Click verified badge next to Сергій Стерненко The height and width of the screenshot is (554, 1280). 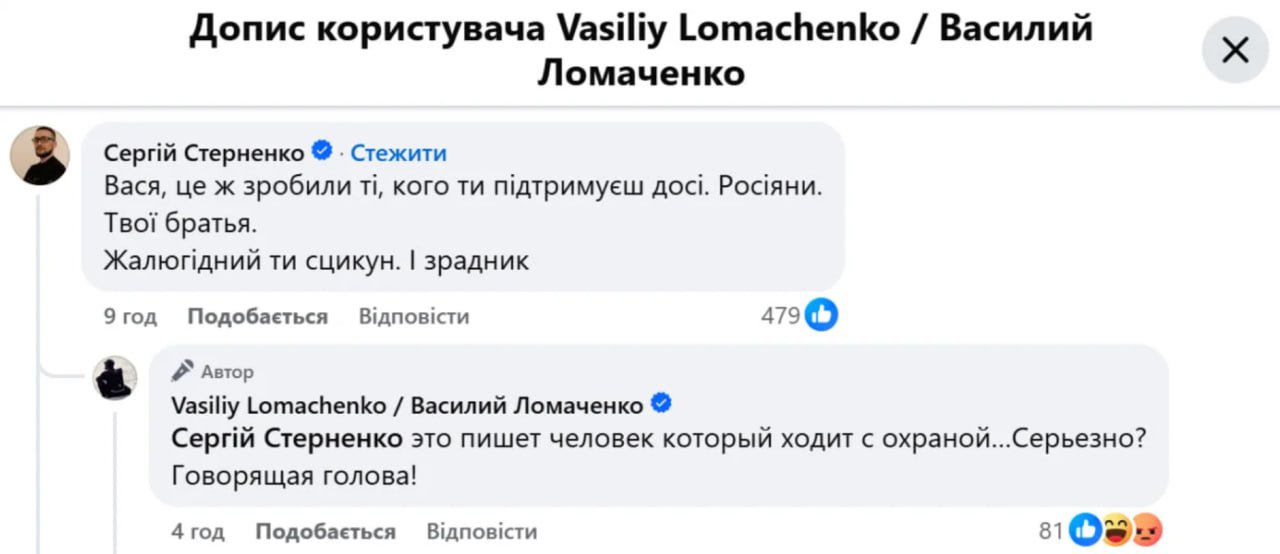pos(322,152)
